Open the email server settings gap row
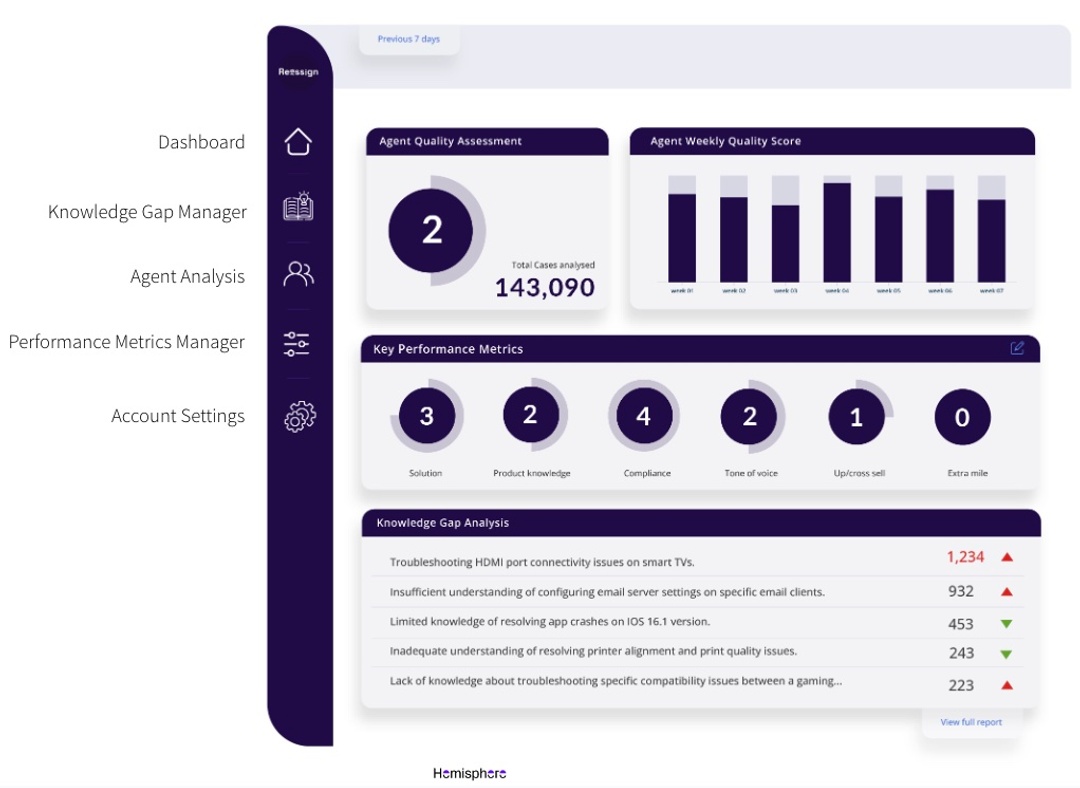Image resolution: width=1080 pixels, height=788 pixels. point(607,592)
